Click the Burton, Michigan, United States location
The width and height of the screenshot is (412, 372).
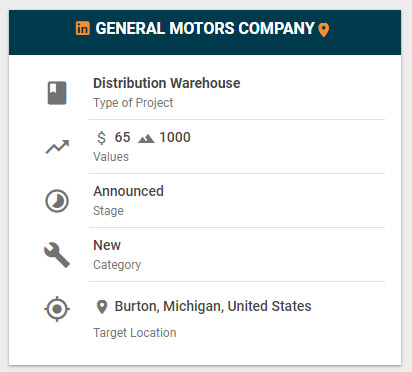[x=213, y=306]
